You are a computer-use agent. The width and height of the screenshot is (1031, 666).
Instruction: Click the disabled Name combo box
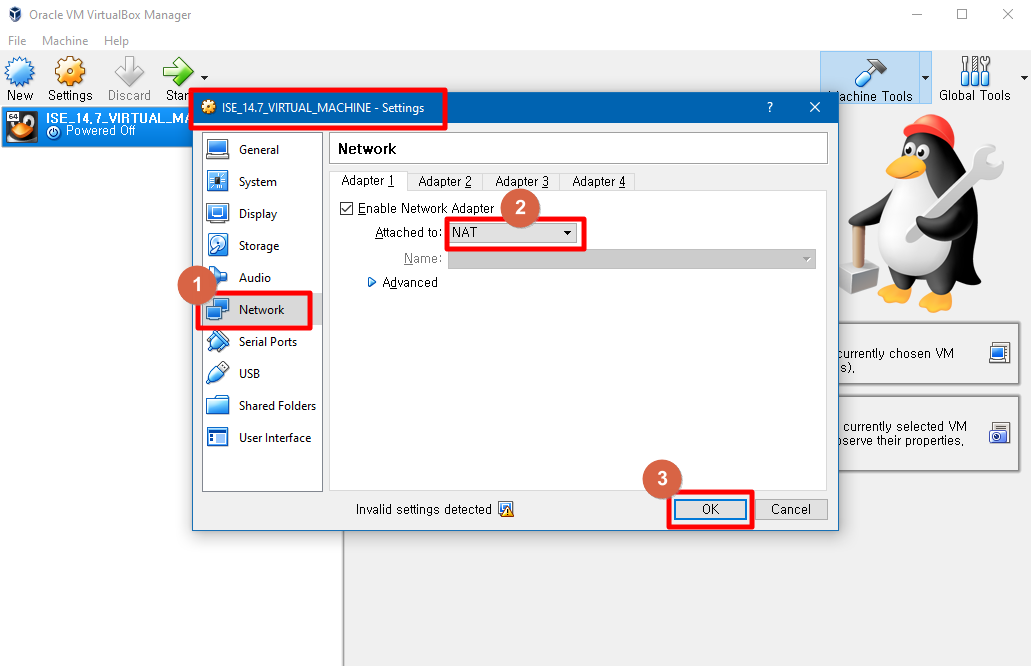631,259
